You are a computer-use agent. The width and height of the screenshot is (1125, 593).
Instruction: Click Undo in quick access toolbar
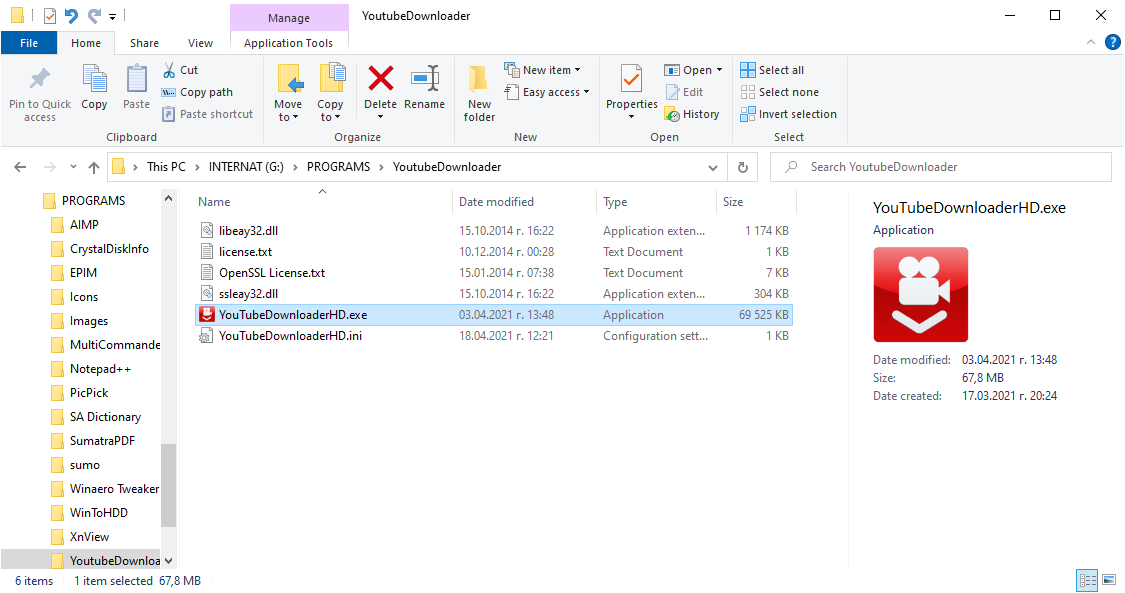coord(71,15)
